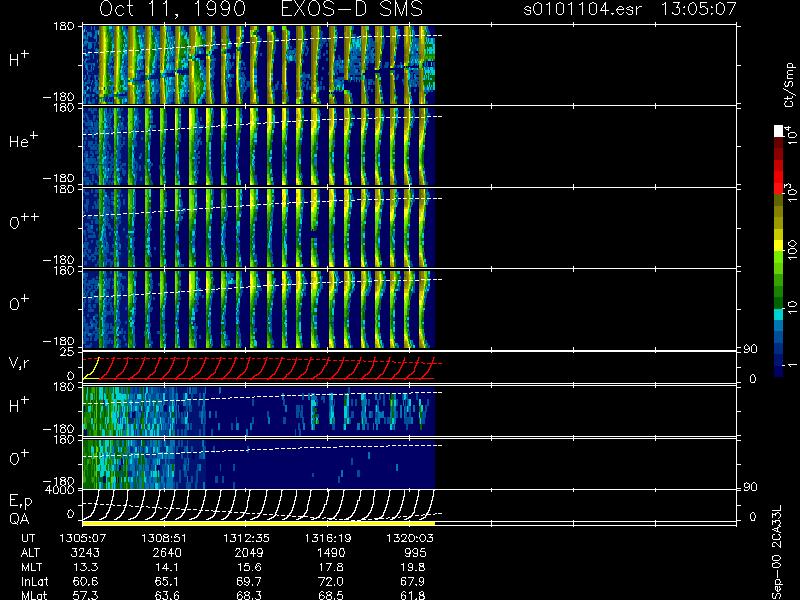Click the MLat value "61.8"

412,595
